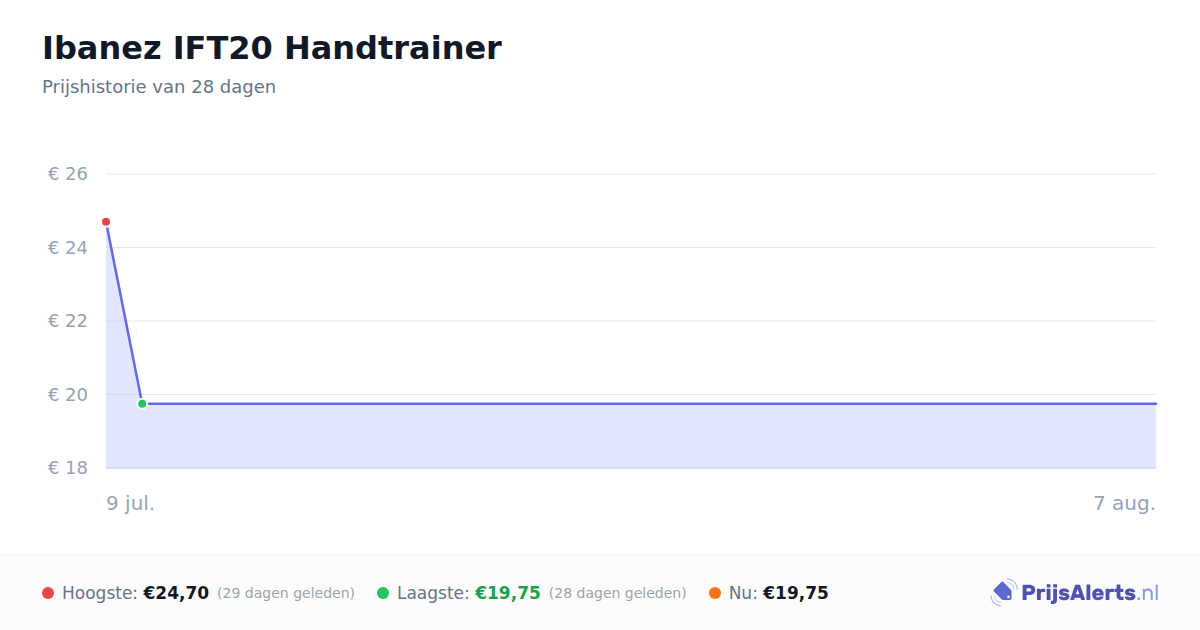Click the Prijshistorie van 28 dagen subtitle
Image resolution: width=1200 pixels, height=630 pixels.
pos(159,87)
